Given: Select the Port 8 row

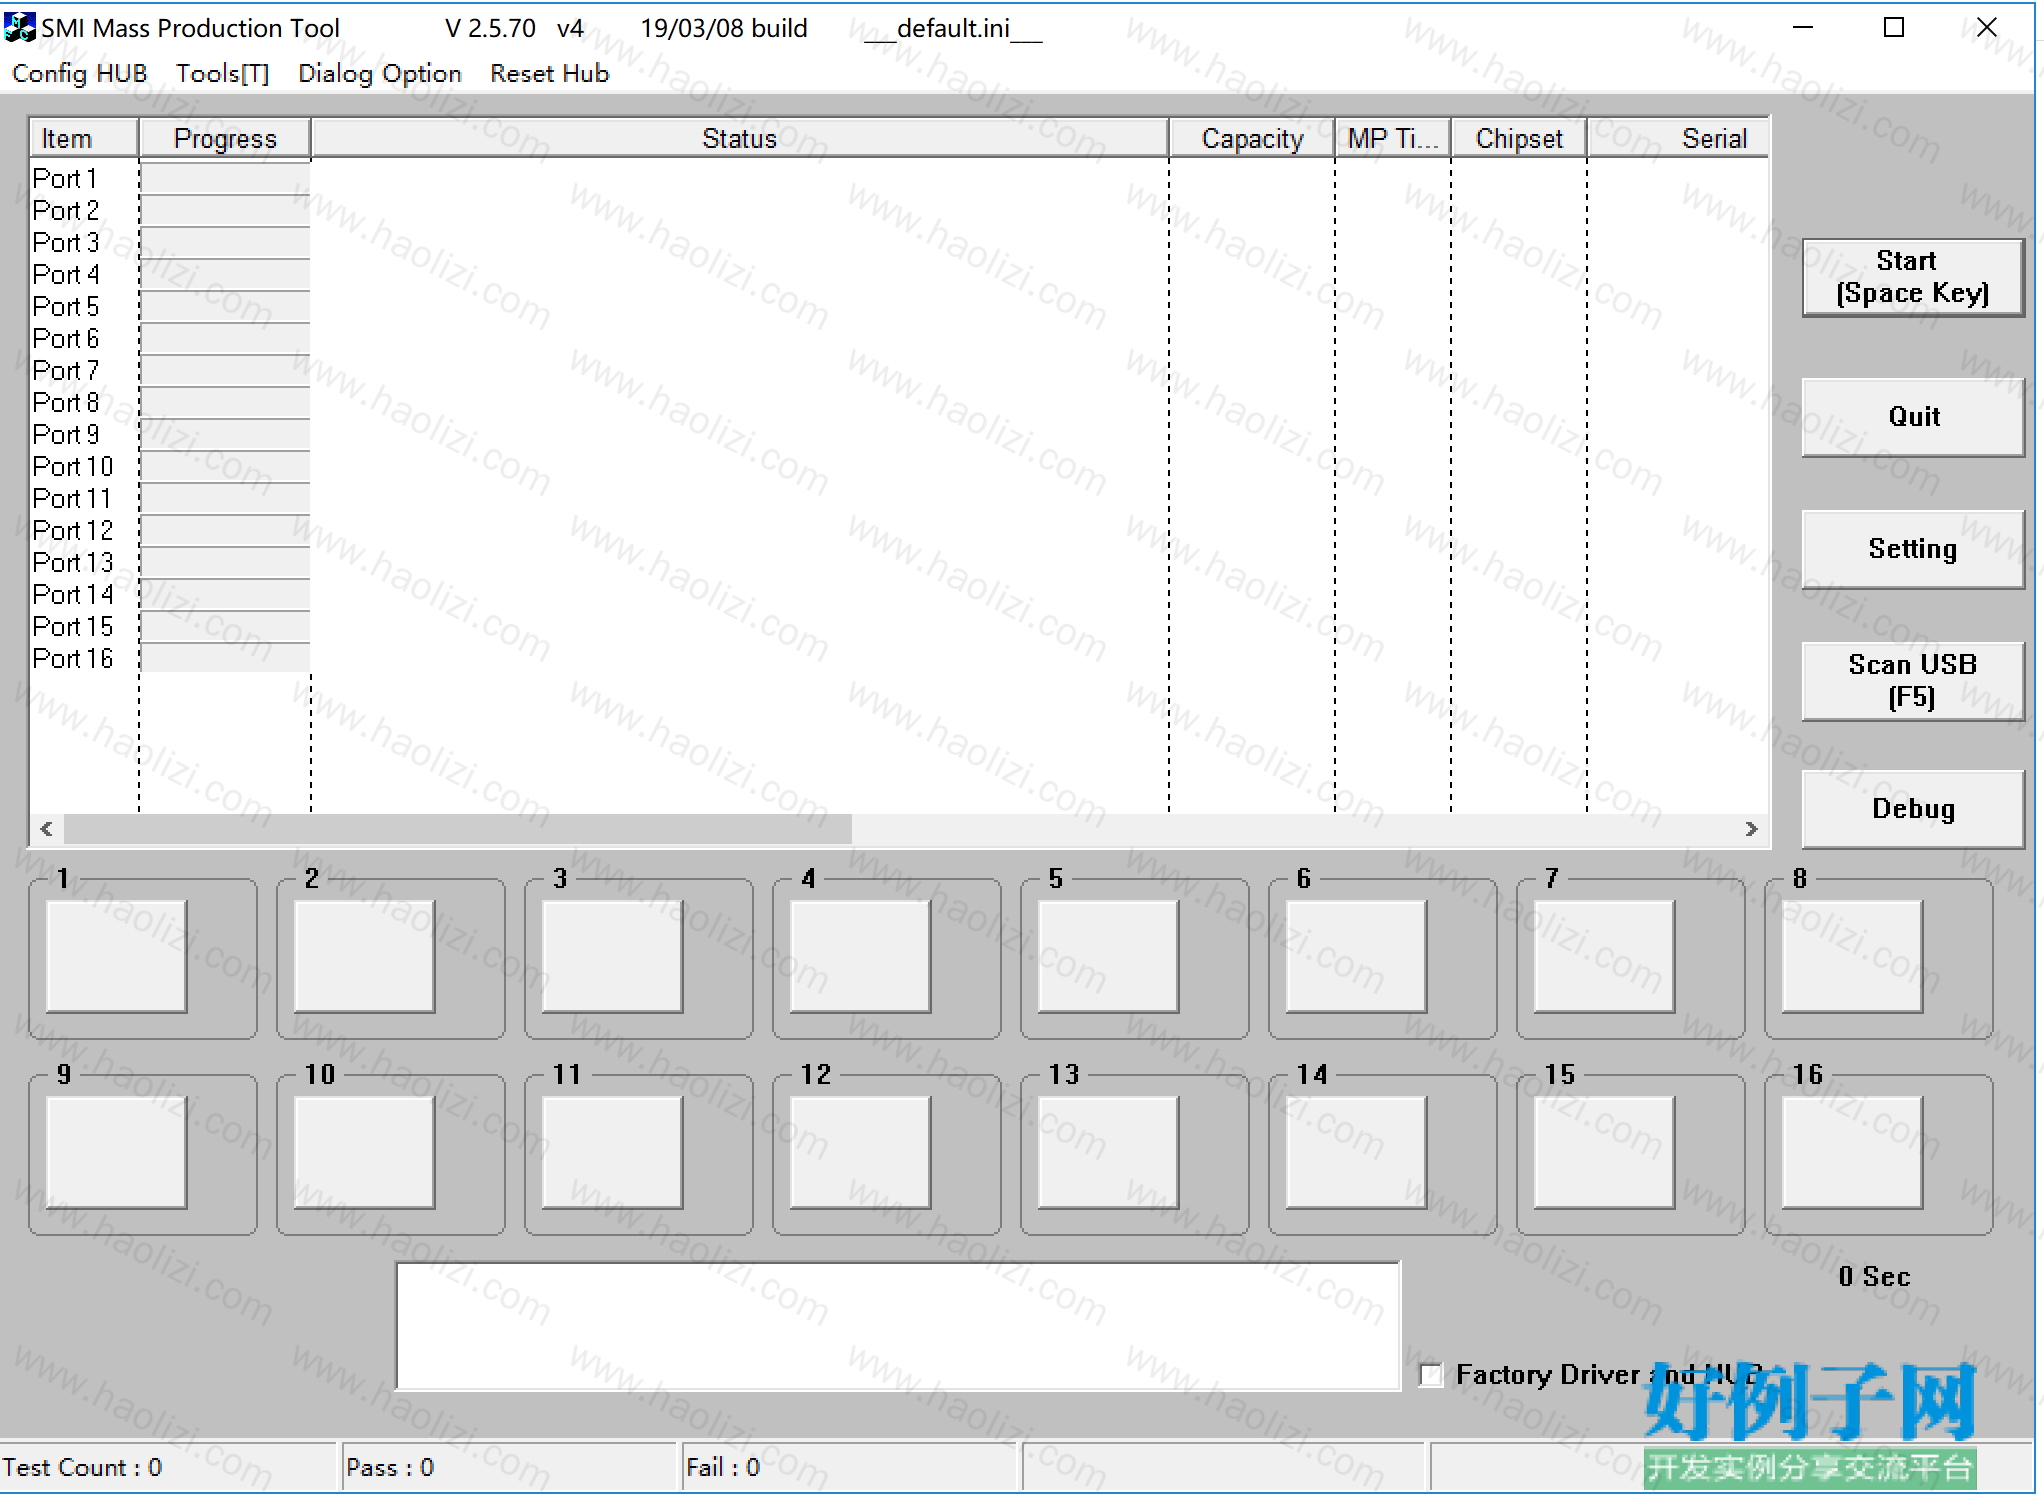Looking at the screenshot, I should [900, 402].
